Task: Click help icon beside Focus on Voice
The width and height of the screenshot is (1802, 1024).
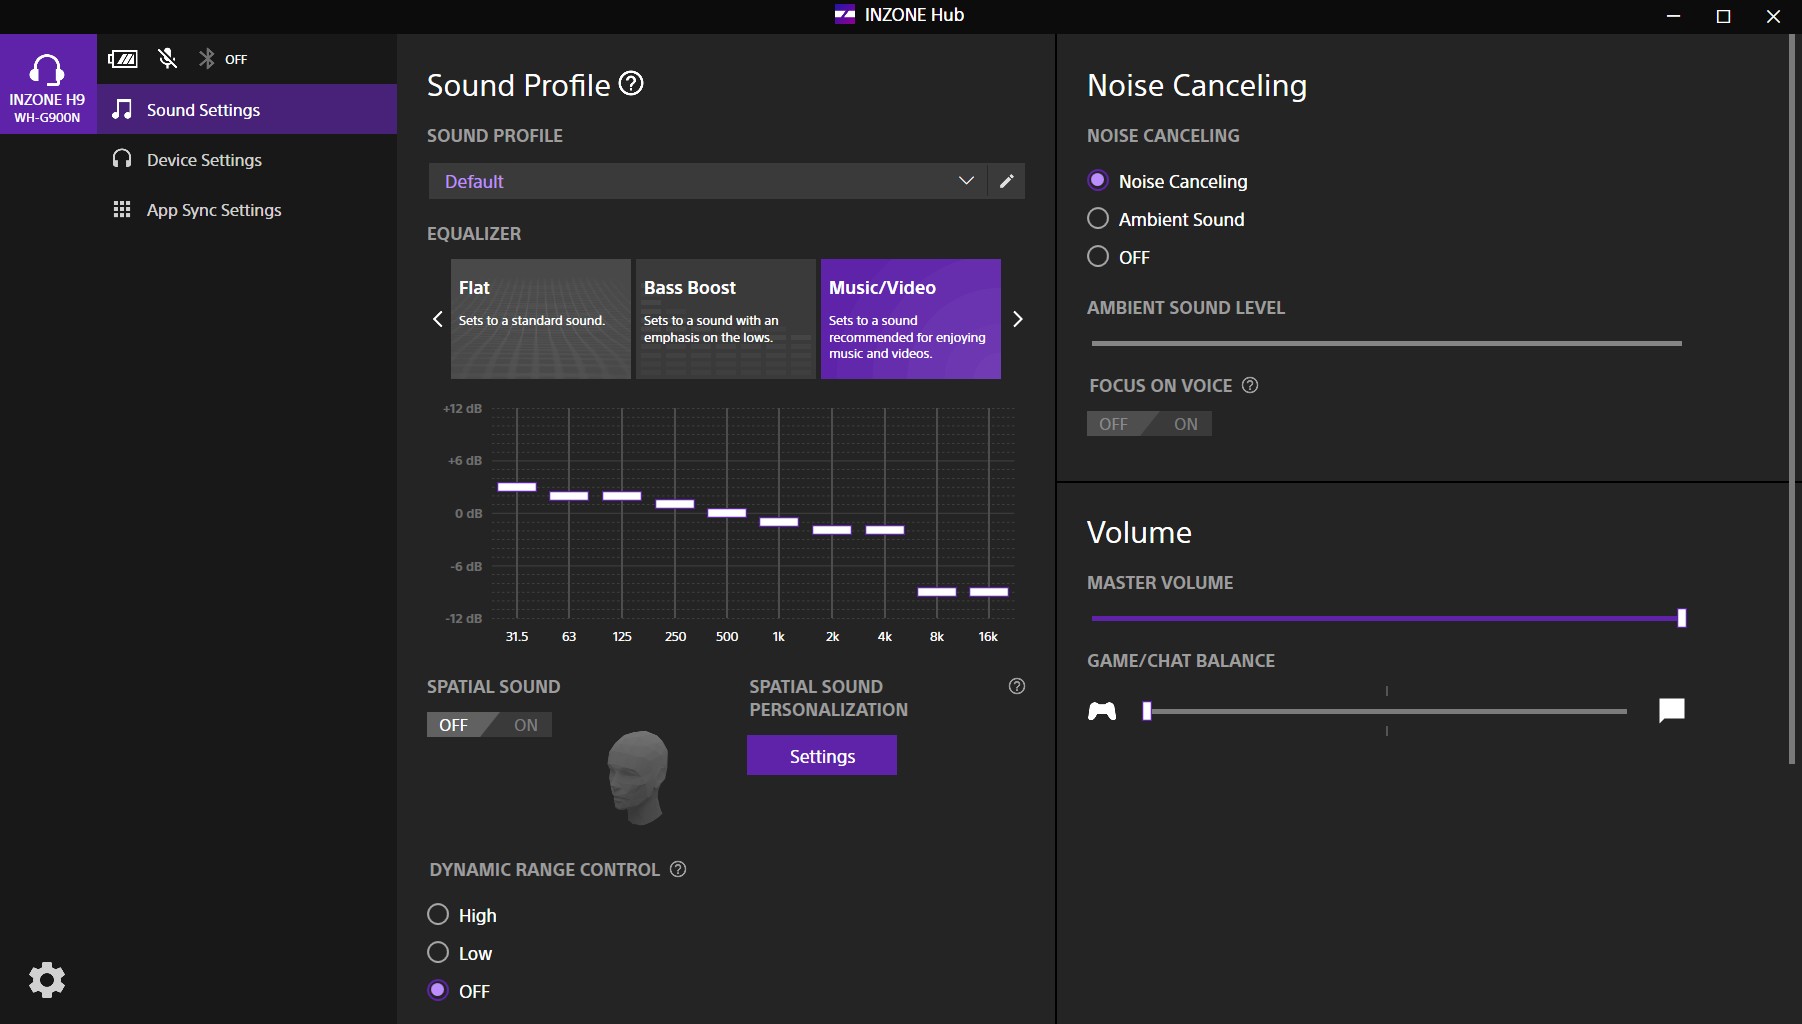Action: point(1250,385)
